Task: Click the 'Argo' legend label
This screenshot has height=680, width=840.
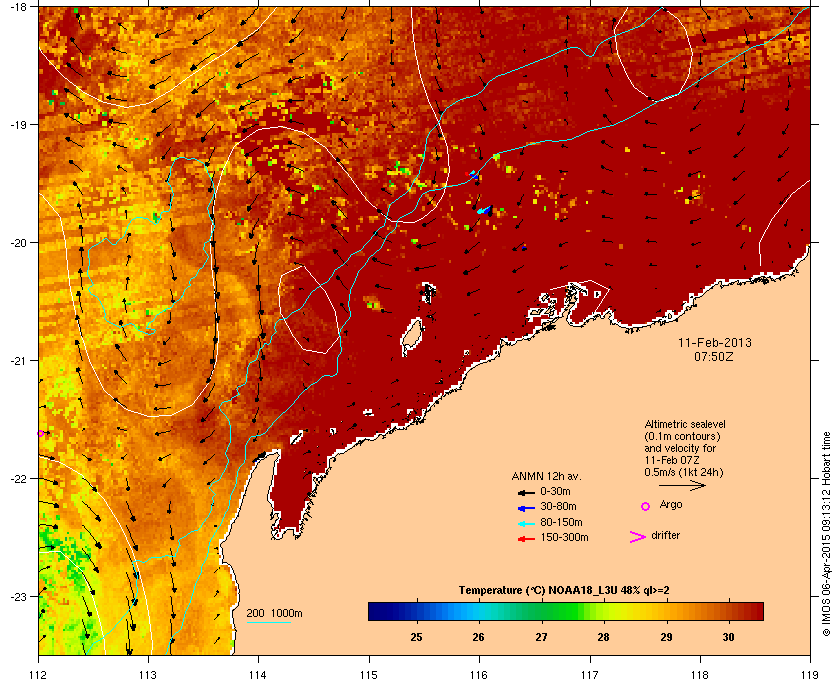Action: (x=671, y=504)
